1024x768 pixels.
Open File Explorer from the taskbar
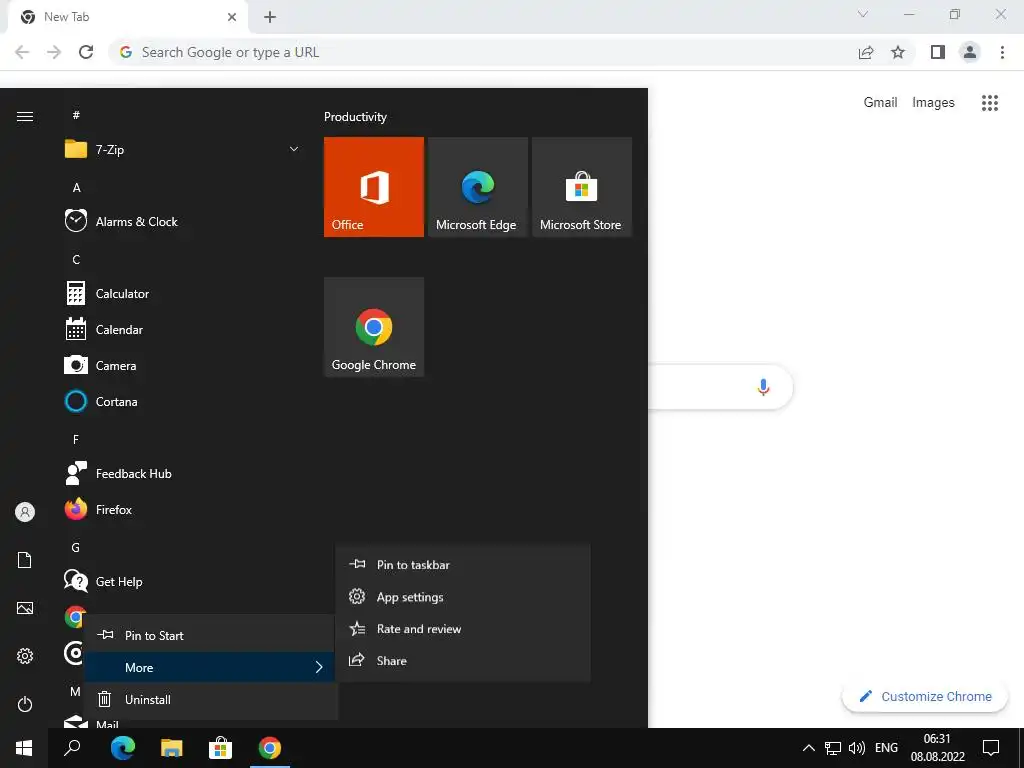coord(172,748)
